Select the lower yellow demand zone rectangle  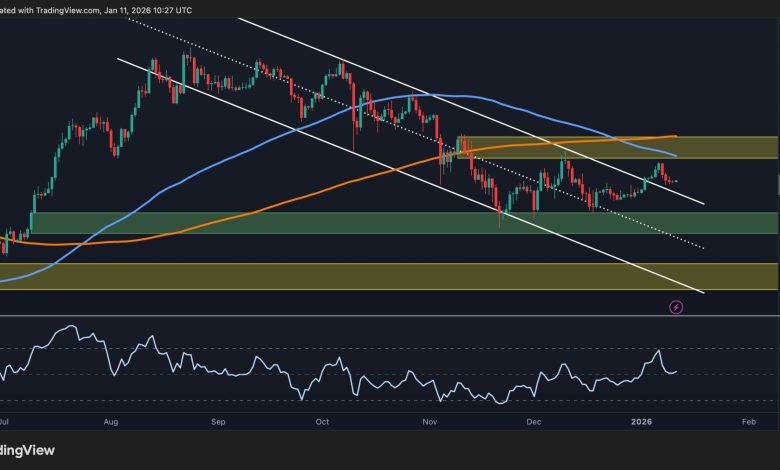tap(300, 276)
